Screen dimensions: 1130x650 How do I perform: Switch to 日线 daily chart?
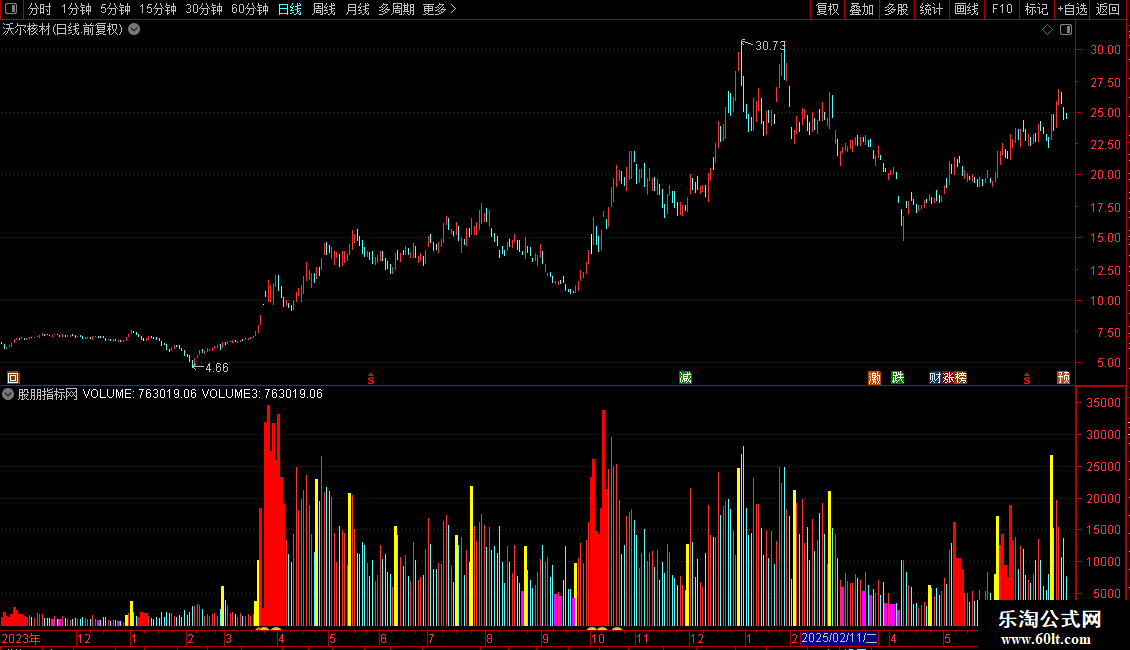click(290, 9)
